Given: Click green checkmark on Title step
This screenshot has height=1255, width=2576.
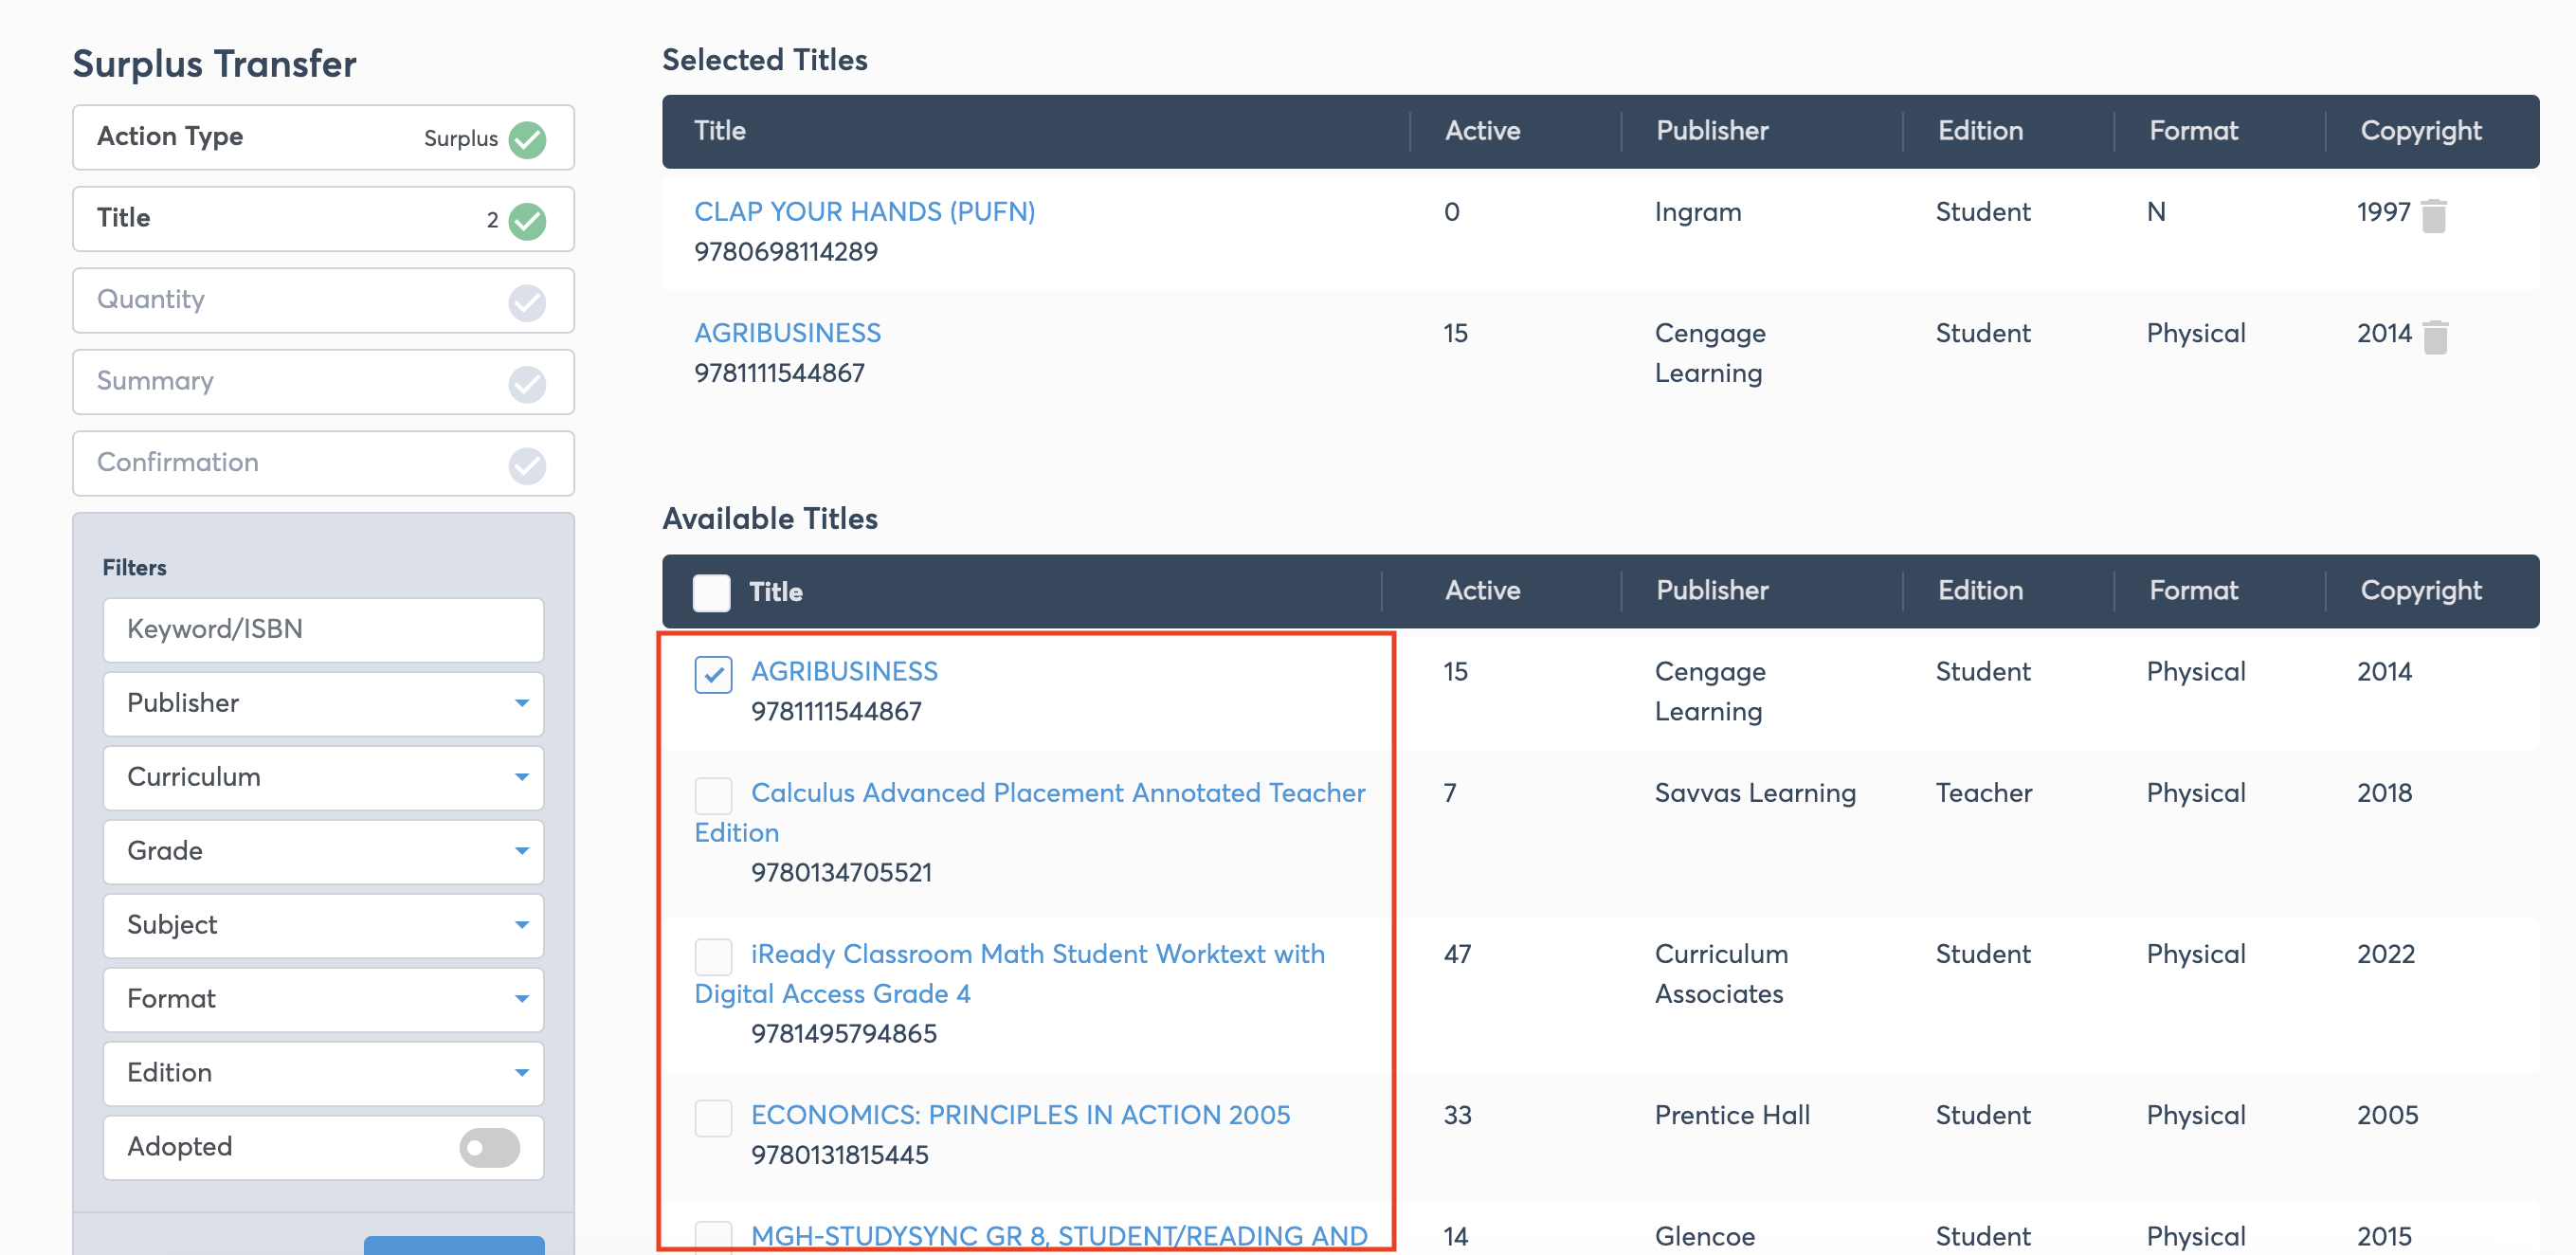Looking at the screenshot, I should tap(527, 220).
